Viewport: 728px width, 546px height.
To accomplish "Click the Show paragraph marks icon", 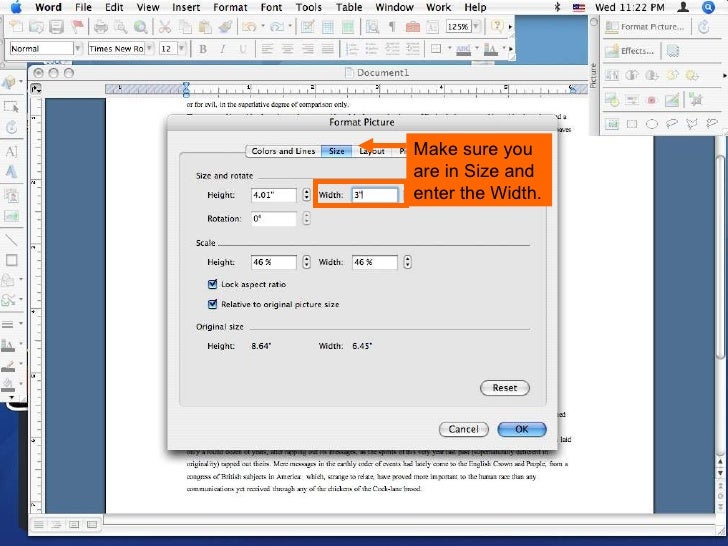I will click(x=392, y=27).
